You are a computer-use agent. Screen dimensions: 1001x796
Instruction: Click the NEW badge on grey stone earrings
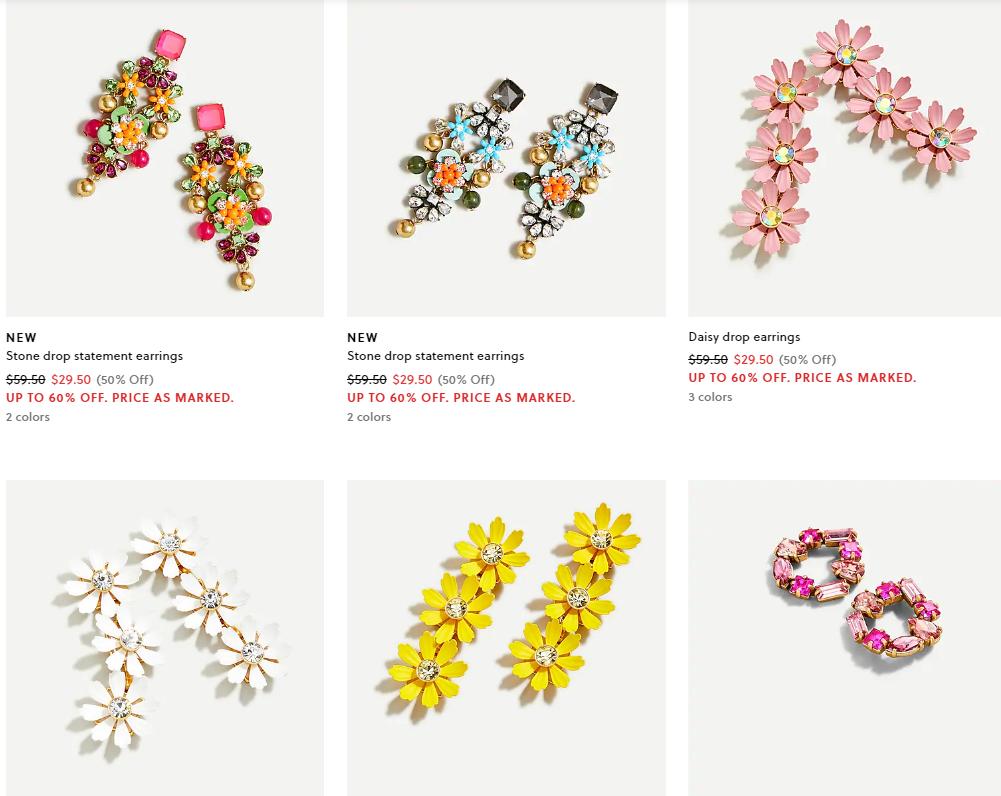(363, 338)
